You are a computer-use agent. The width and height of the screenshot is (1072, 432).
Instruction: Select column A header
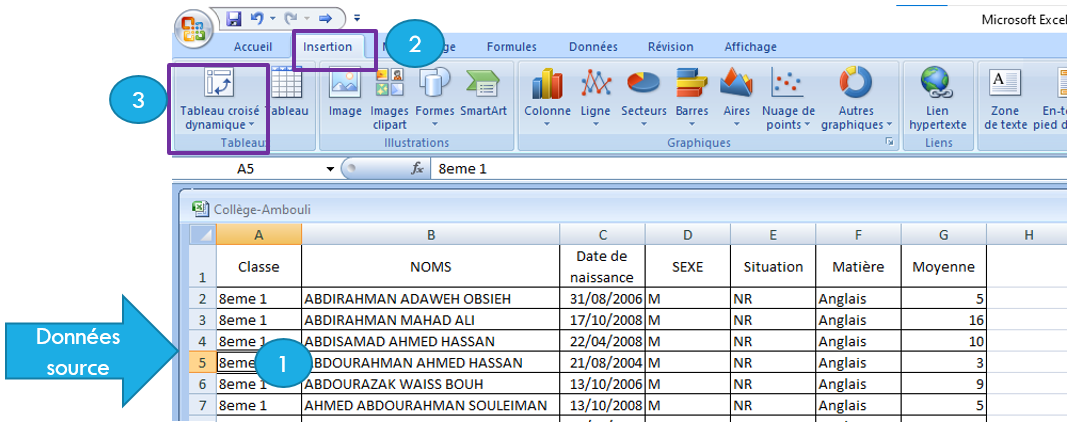pos(258,234)
